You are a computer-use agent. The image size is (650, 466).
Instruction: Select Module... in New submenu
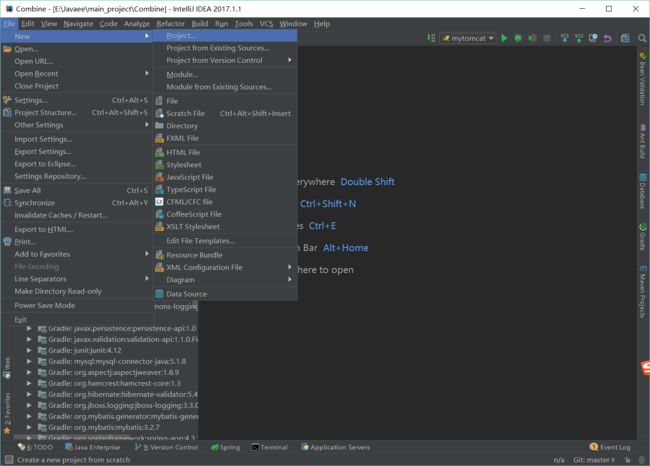point(225,75)
